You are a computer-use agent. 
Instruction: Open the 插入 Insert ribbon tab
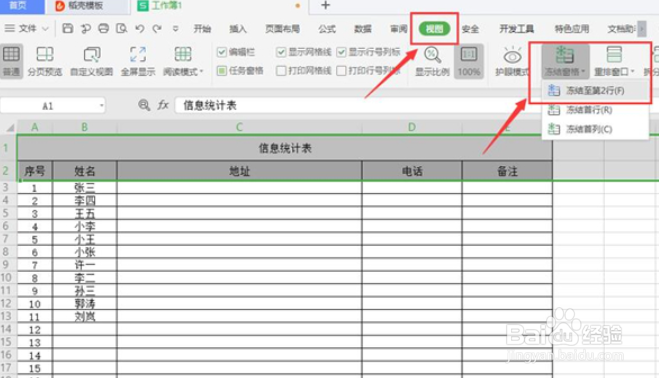(x=238, y=29)
